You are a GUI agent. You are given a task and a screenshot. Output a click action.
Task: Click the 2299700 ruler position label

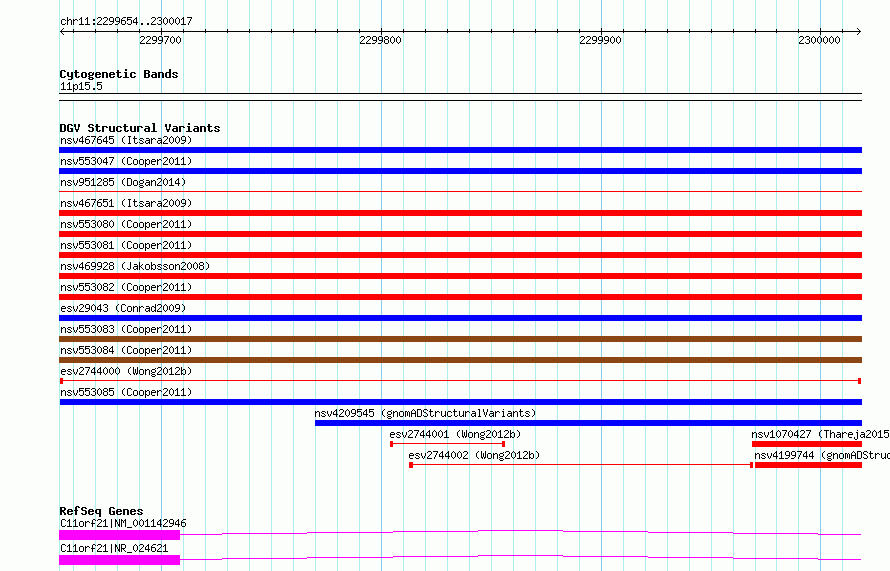[160, 40]
